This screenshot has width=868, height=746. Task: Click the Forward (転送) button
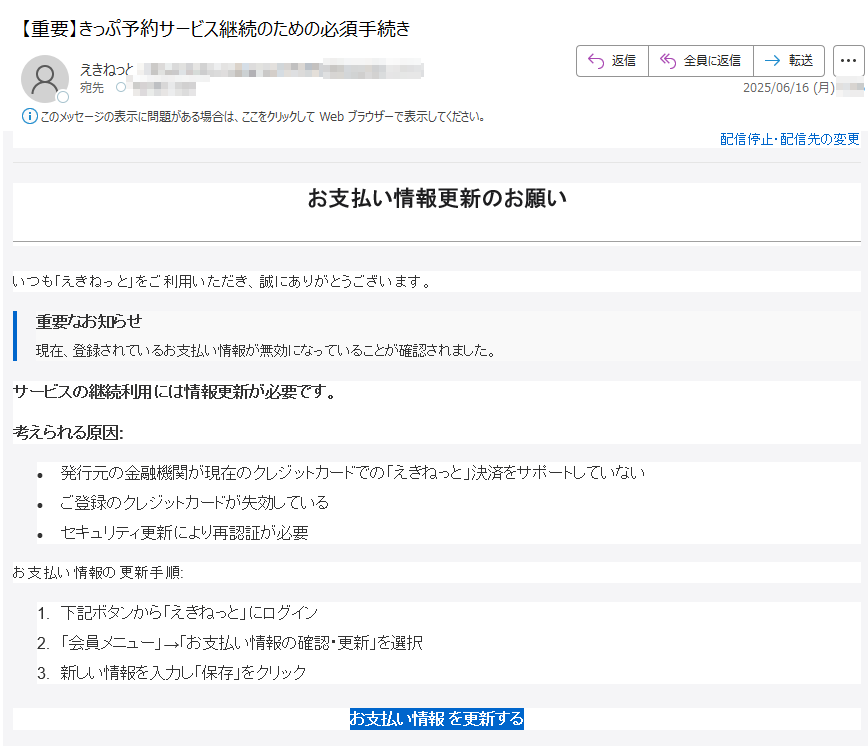tap(789, 61)
